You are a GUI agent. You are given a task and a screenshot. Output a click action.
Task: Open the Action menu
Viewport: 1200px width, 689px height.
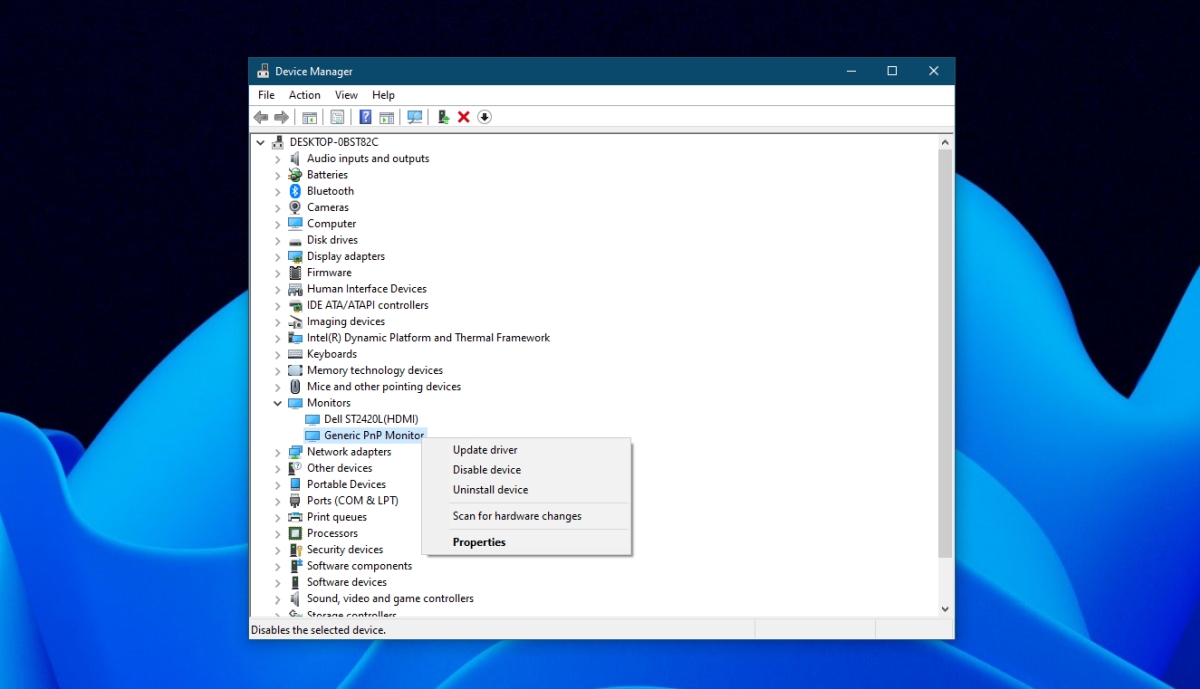click(305, 95)
